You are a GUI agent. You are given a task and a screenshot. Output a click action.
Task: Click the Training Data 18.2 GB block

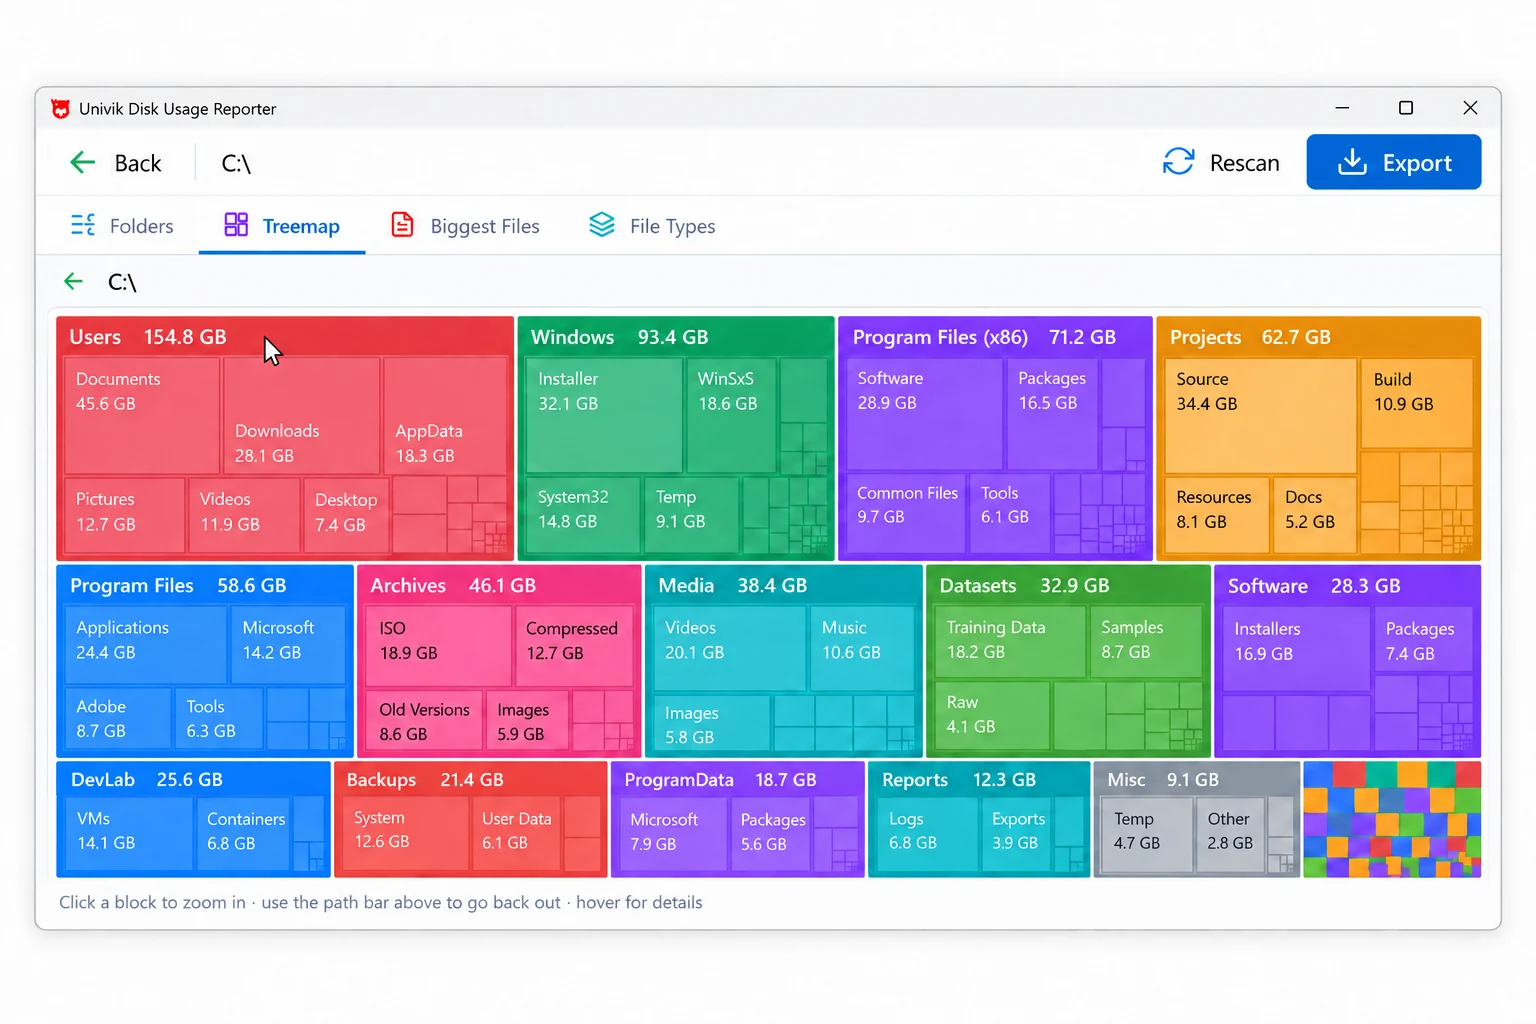(1010, 642)
